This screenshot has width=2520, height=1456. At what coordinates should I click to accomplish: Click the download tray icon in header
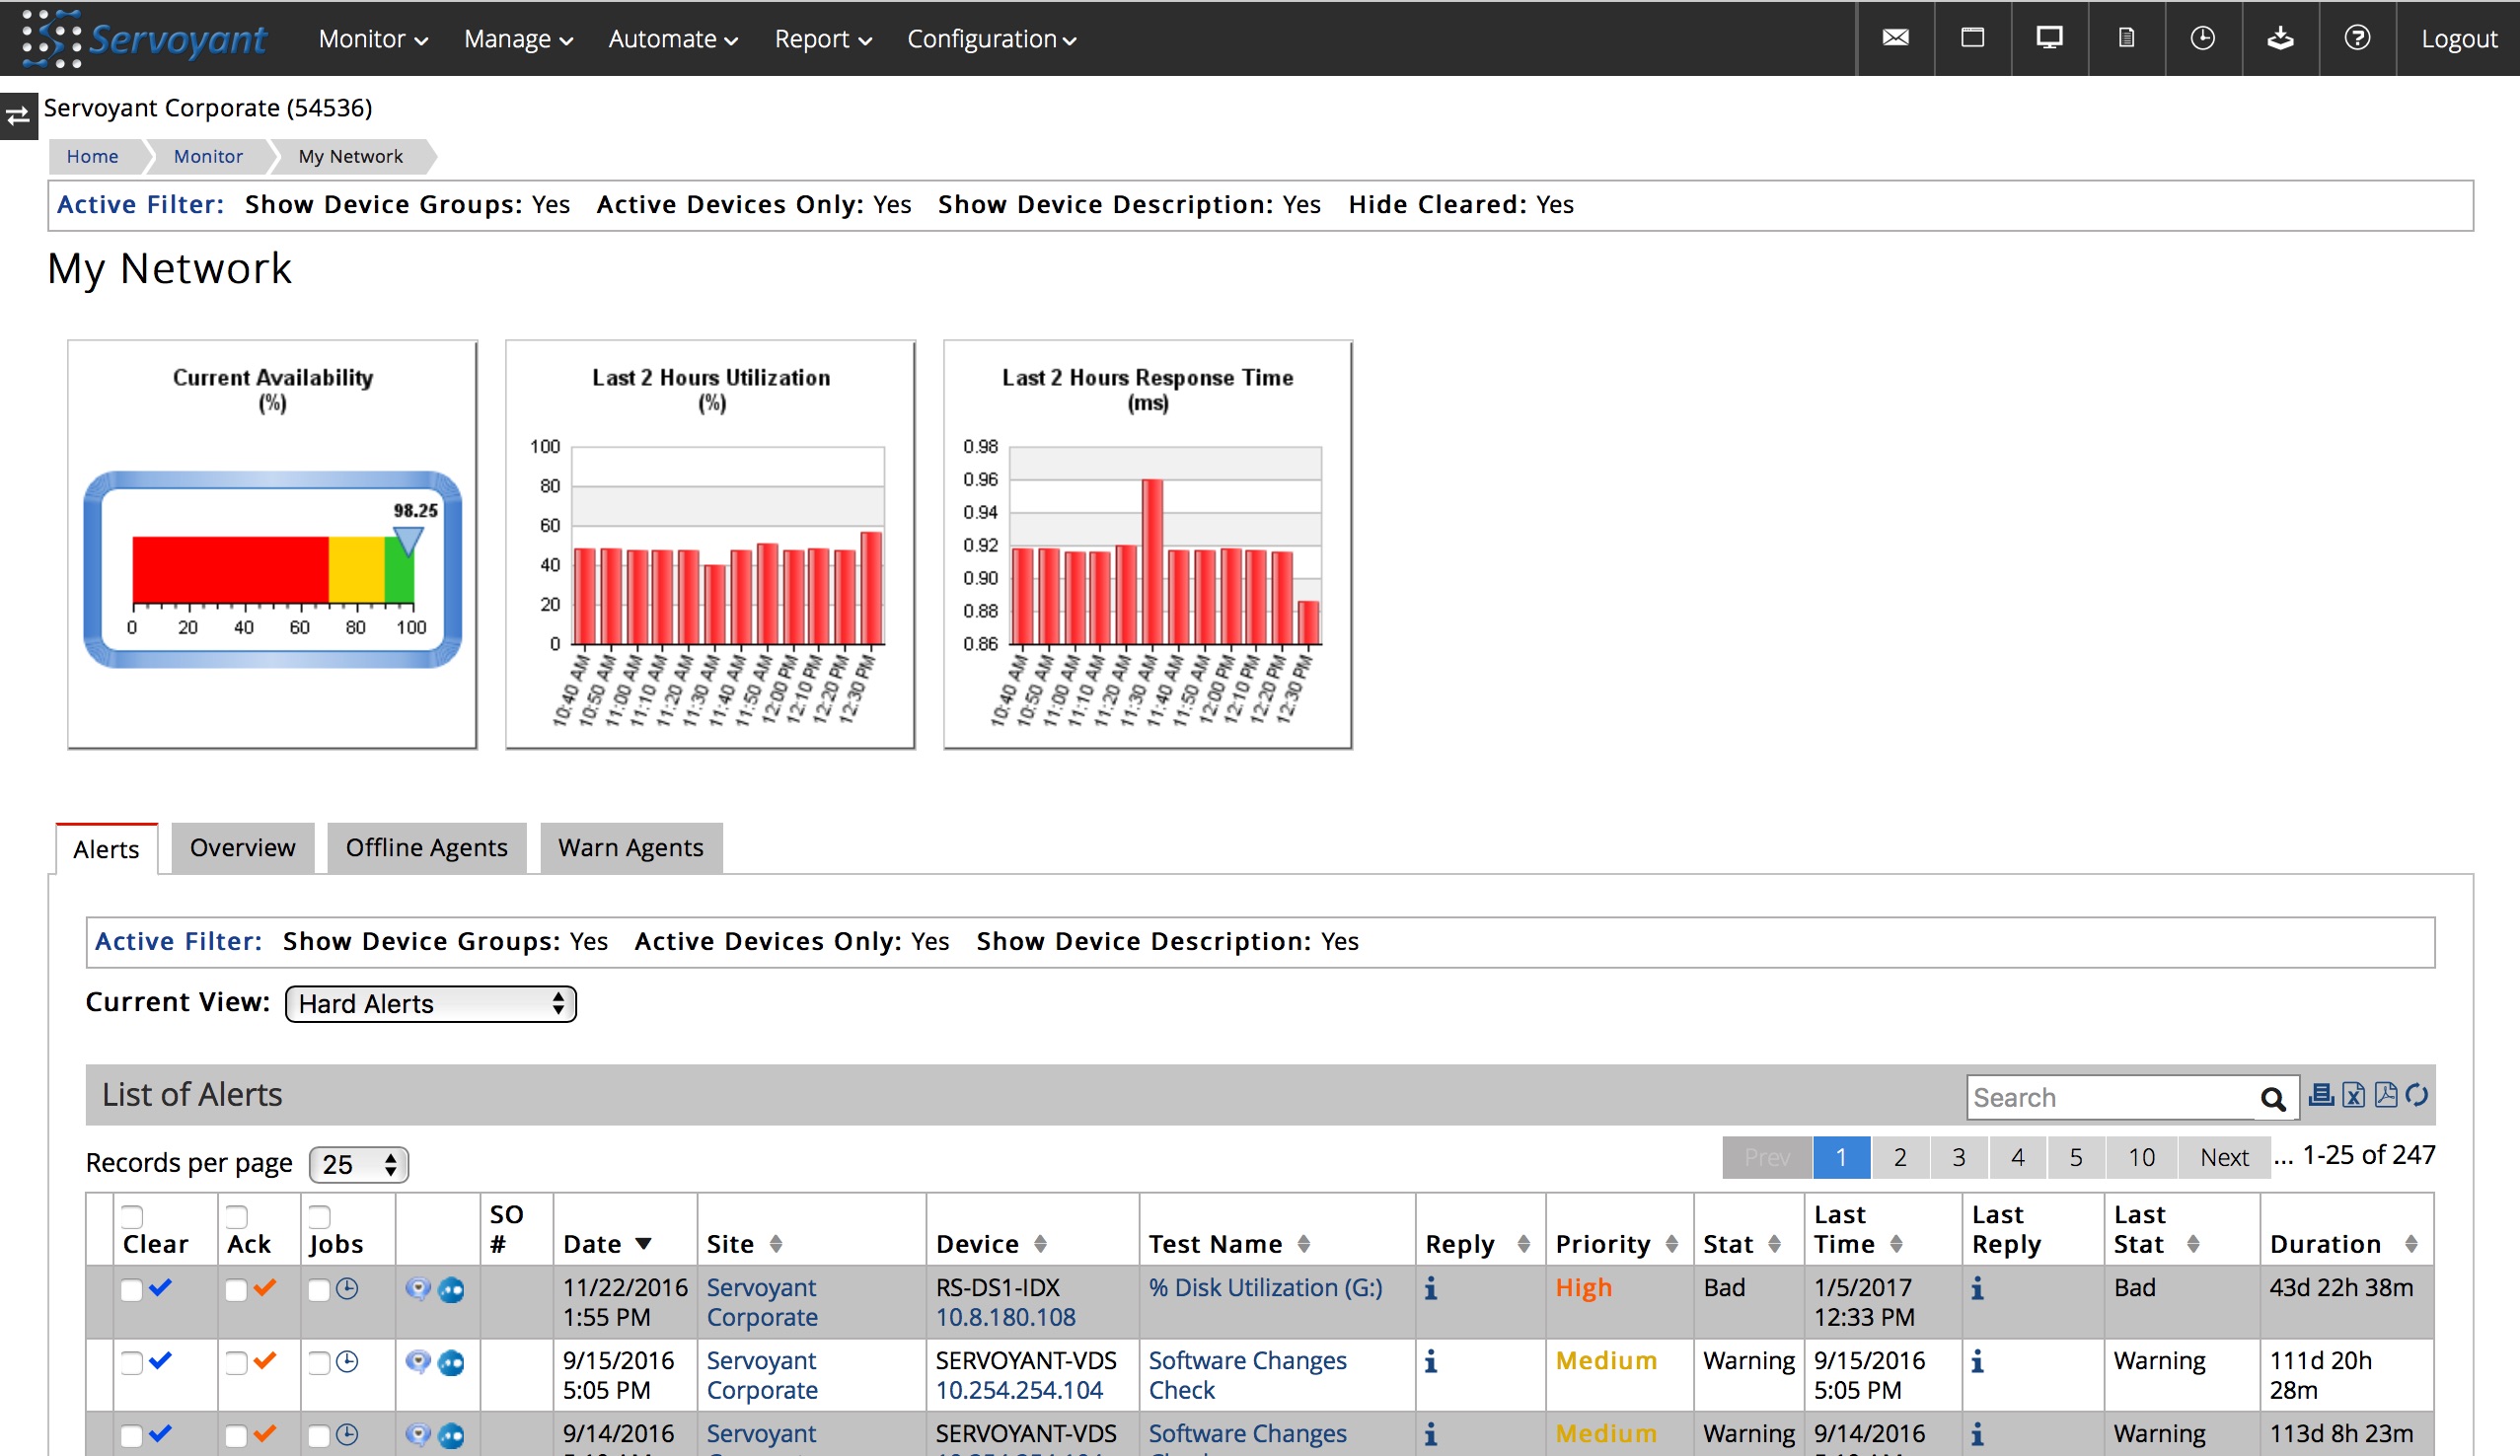2279,38
